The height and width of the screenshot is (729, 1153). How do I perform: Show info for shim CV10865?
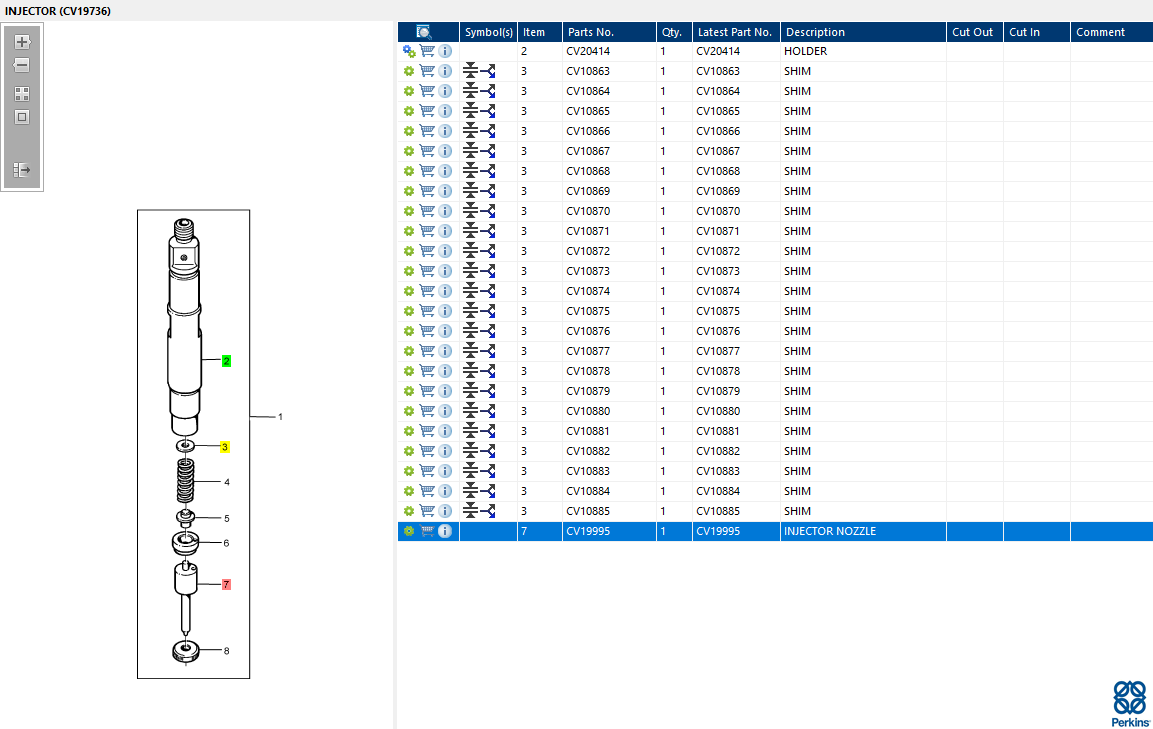(445, 111)
